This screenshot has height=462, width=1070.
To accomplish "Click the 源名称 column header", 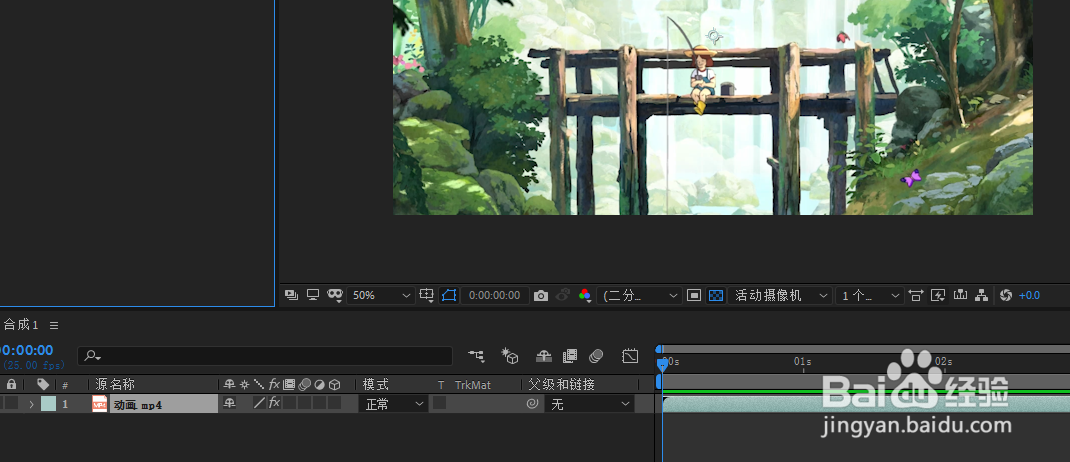I will click(x=115, y=385).
